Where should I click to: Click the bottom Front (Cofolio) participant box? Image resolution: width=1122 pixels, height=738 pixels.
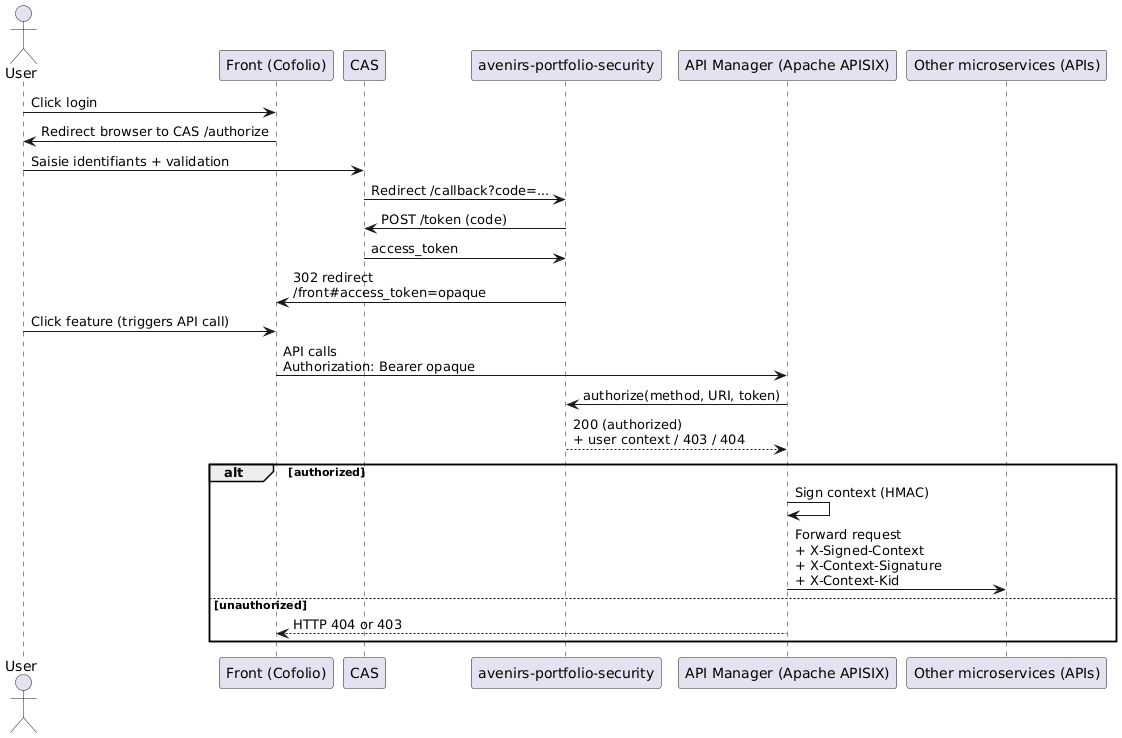click(x=276, y=673)
